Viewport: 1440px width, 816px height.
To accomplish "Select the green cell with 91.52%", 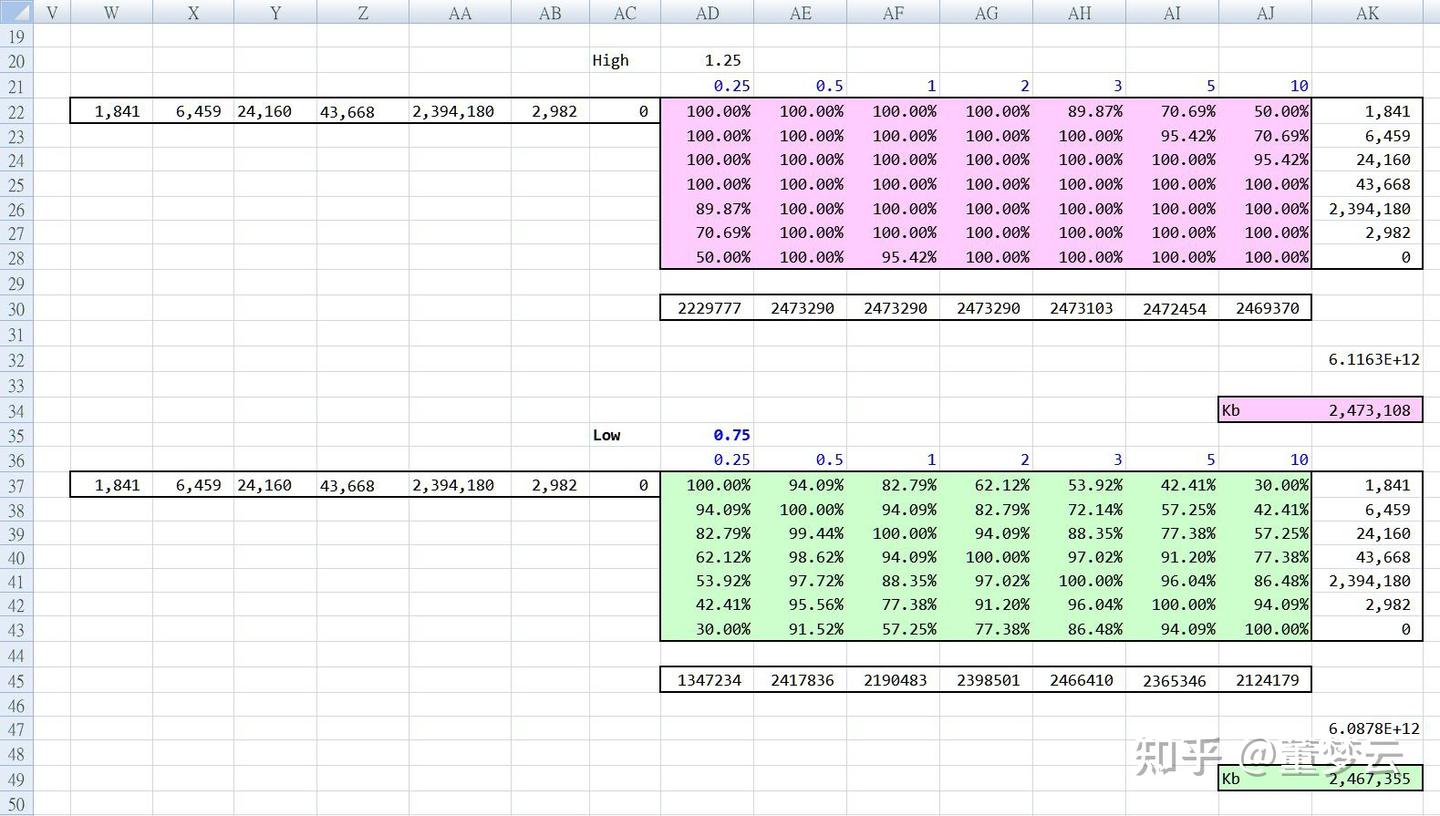I will [x=800, y=629].
